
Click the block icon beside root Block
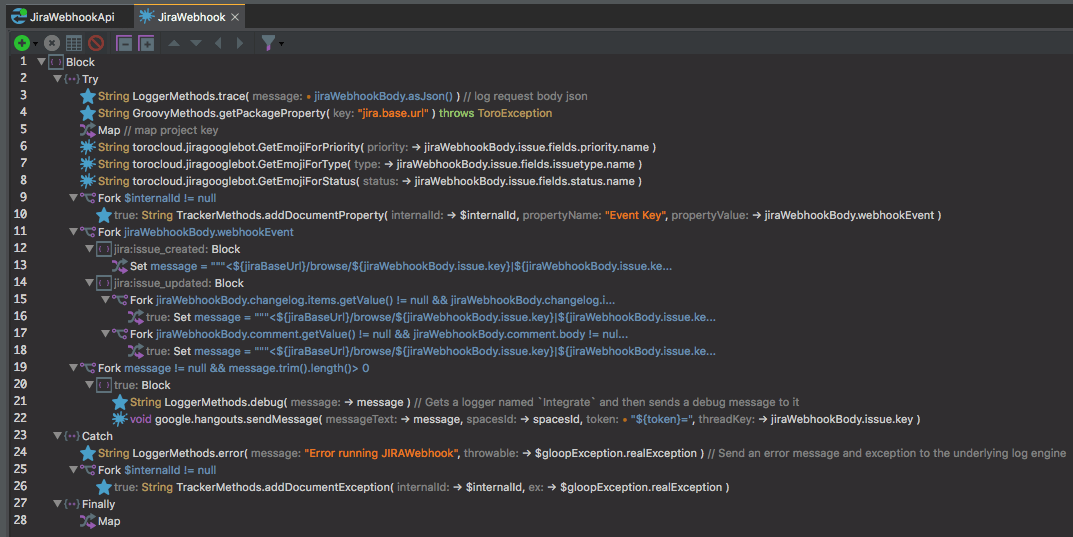[55, 62]
